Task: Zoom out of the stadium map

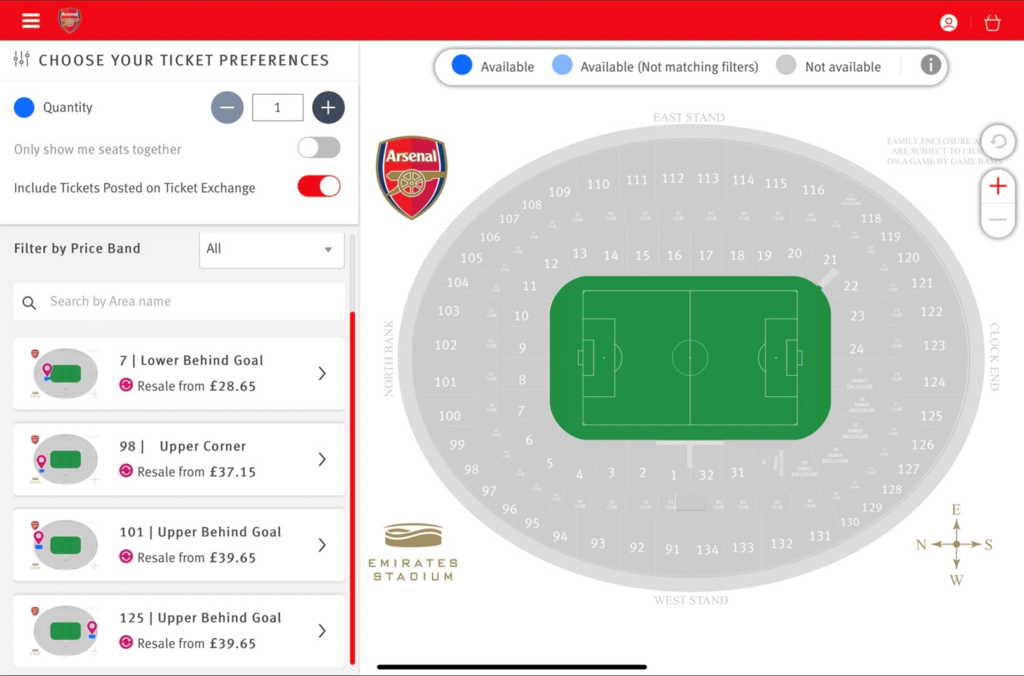Action: click(998, 220)
